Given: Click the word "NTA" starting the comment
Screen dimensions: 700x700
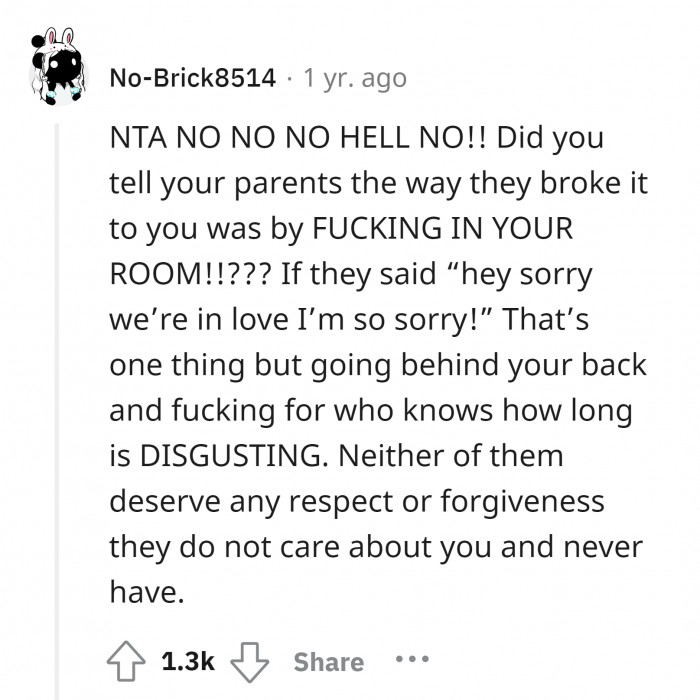Looking at the screenshot, I should click(136, 140).
